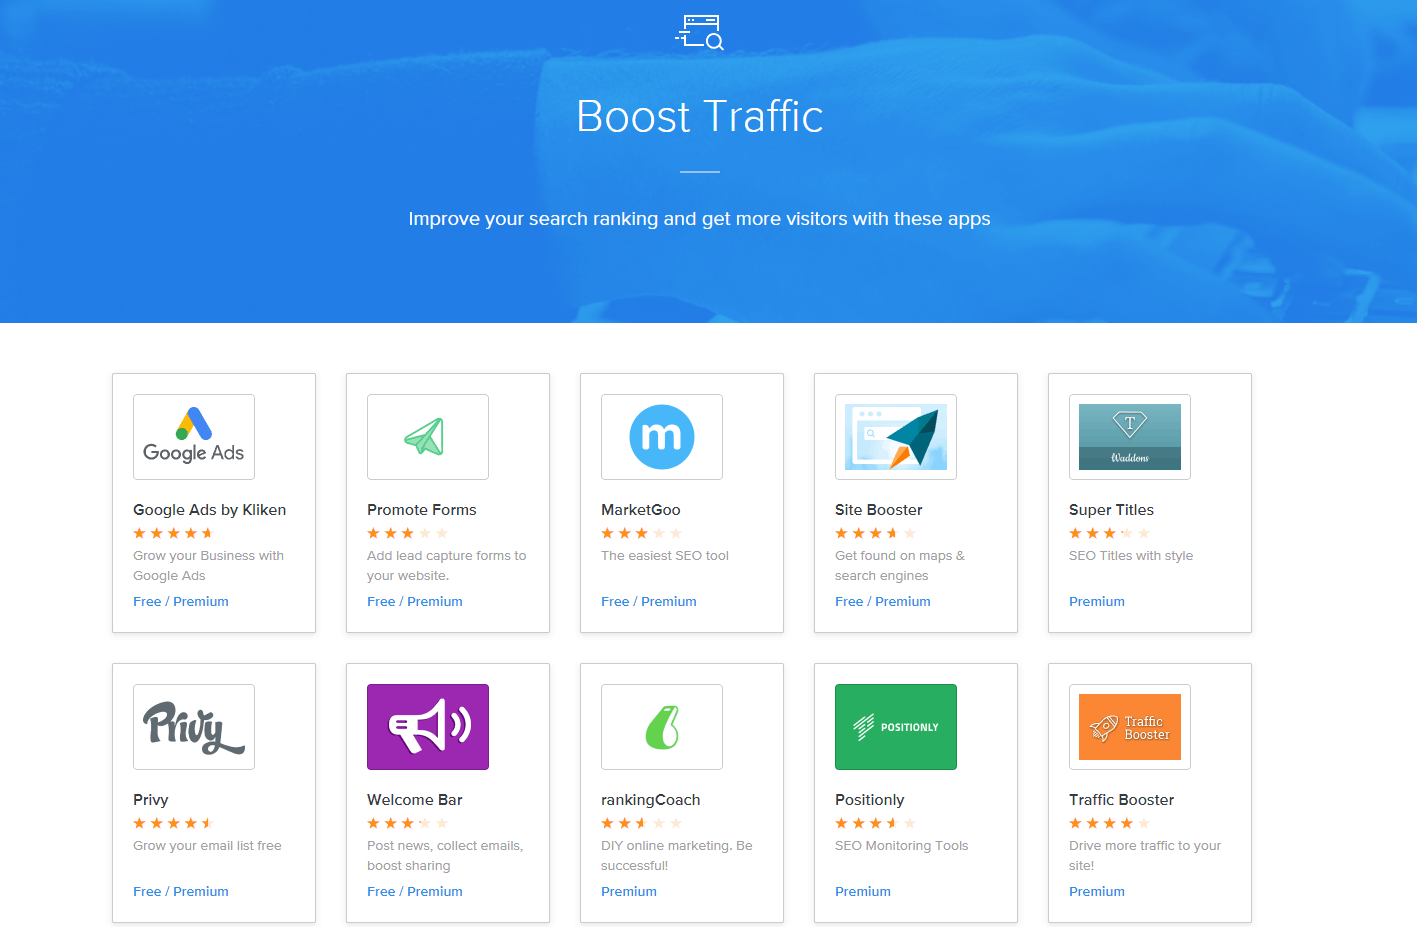
Task: Click Free / Premium under Promote Forms
Action: (415, 601)
